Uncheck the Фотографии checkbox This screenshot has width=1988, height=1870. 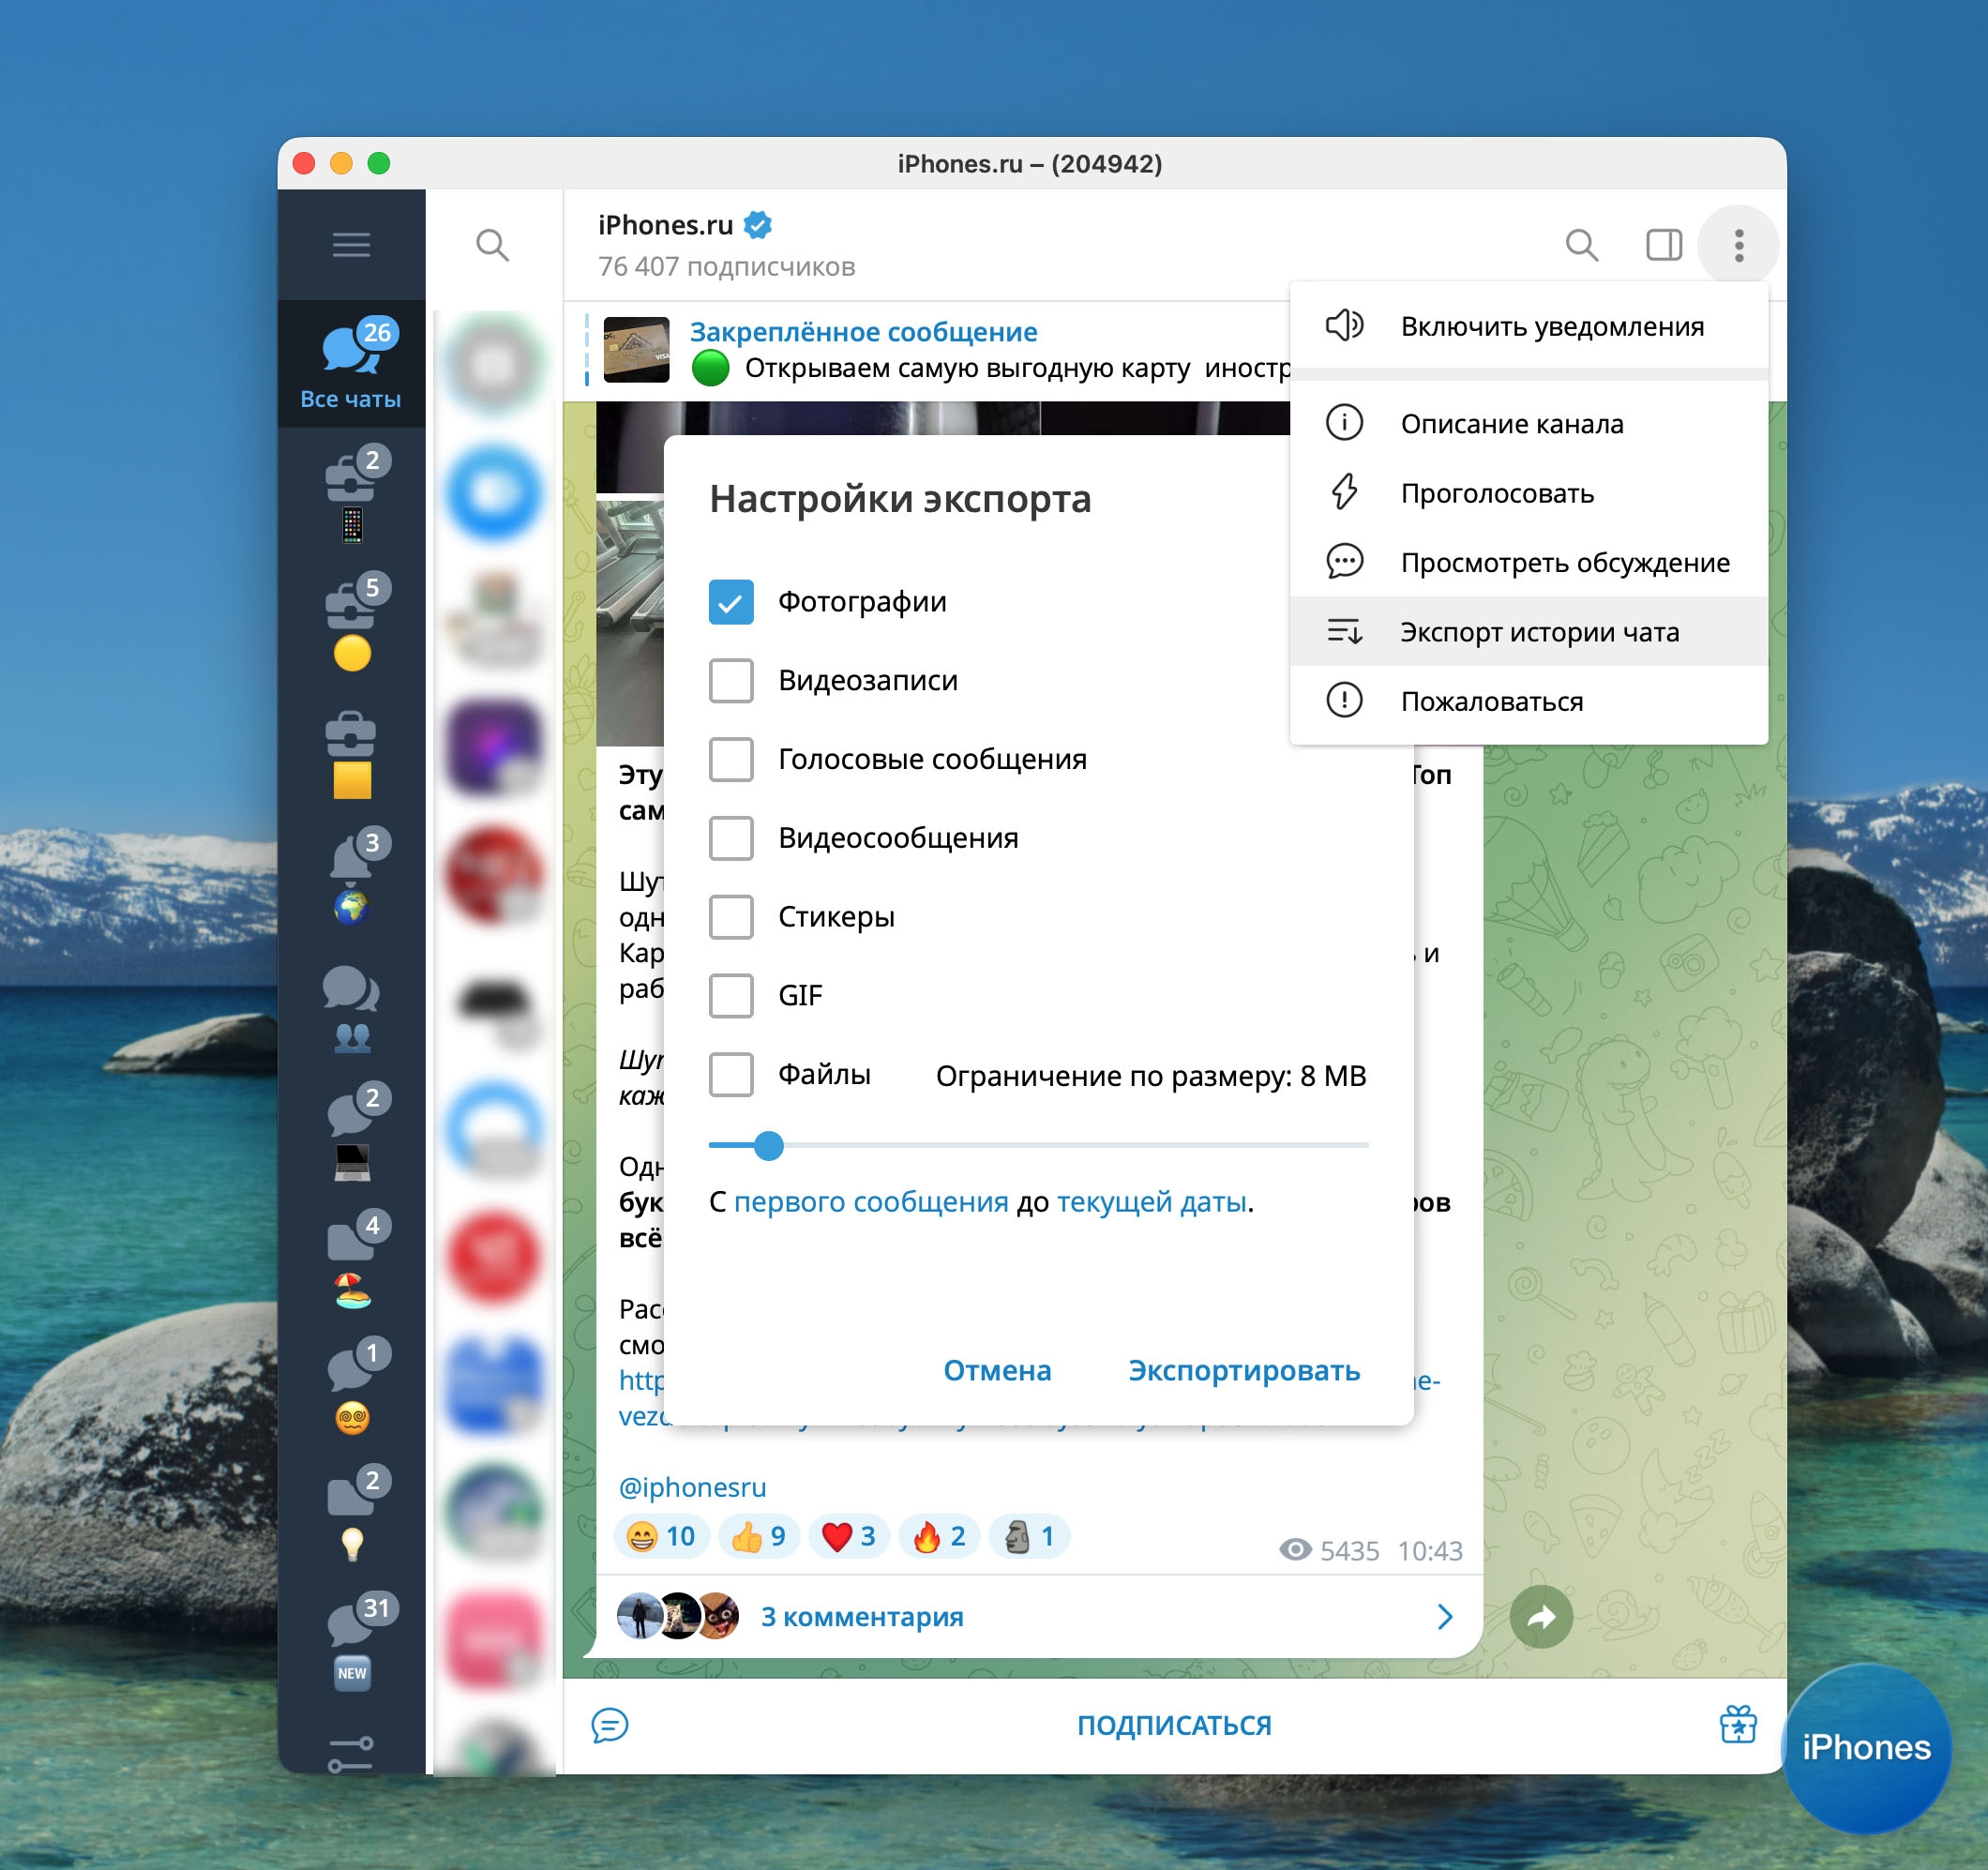(731, 602)
